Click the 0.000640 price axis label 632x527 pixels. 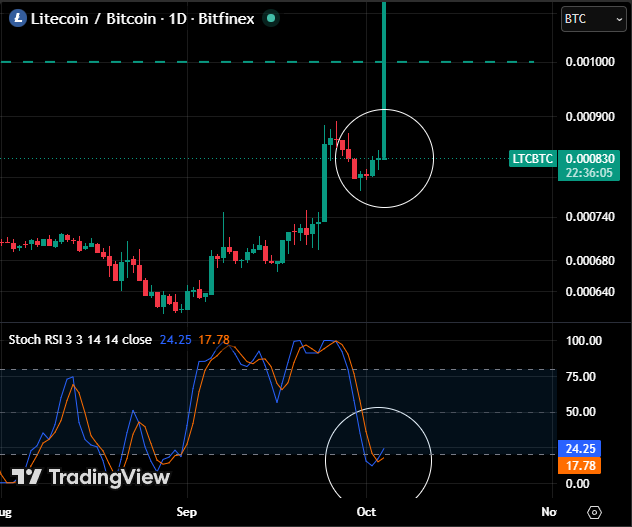590,292
